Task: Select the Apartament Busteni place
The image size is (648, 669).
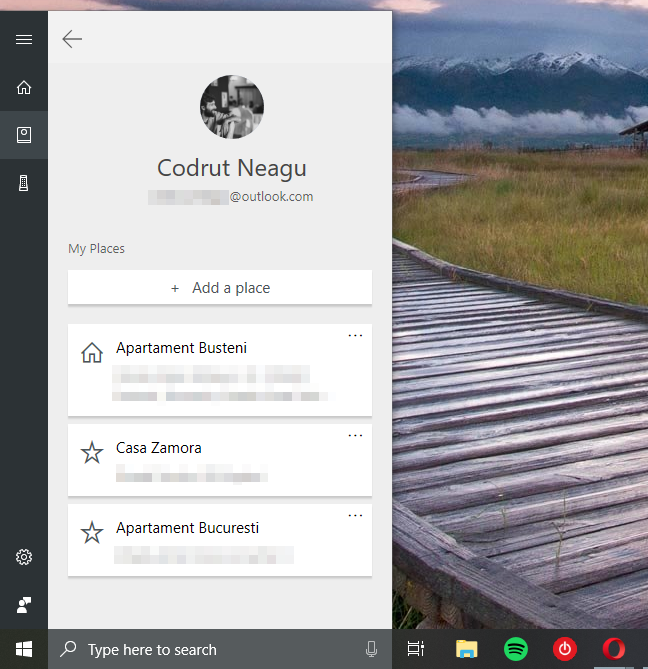Action: pyautogui.click(x=220, y=370)
